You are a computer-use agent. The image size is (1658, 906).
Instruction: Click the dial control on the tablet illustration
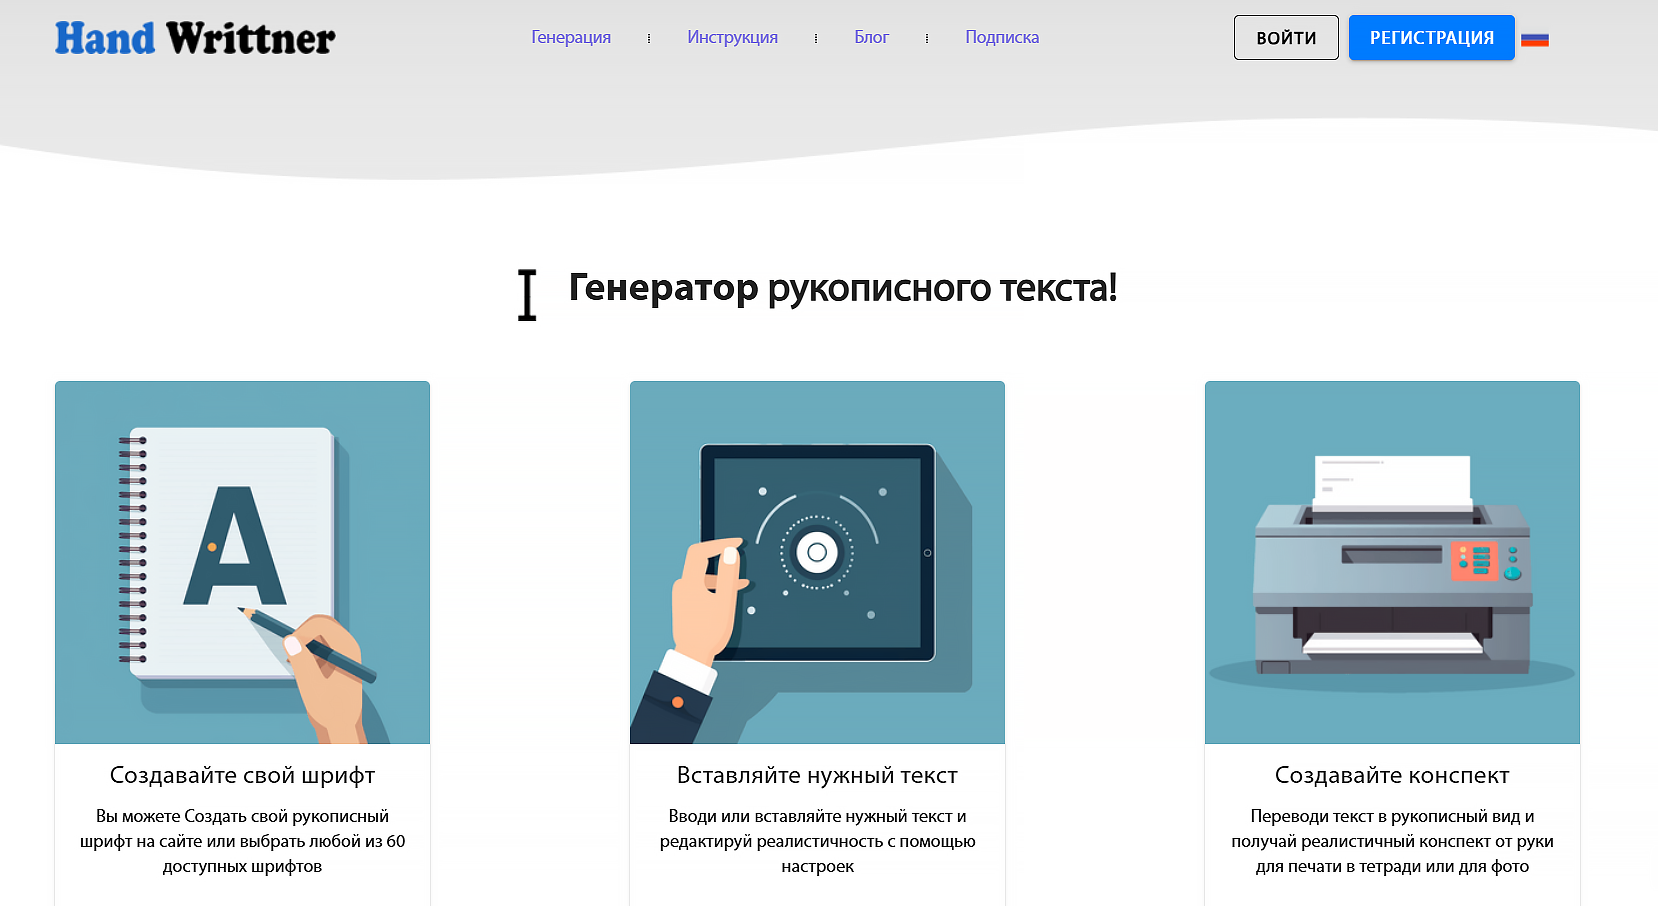pos(815,550)
